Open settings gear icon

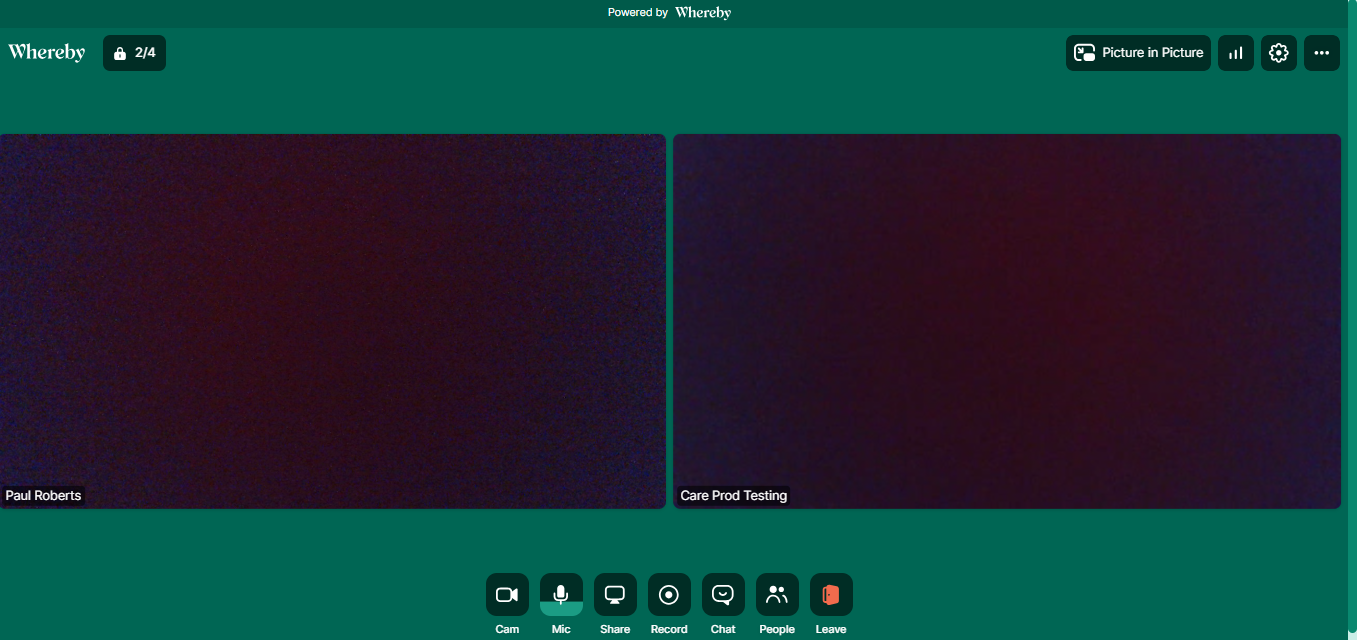pyautogui.click(x=1279, y=53)
